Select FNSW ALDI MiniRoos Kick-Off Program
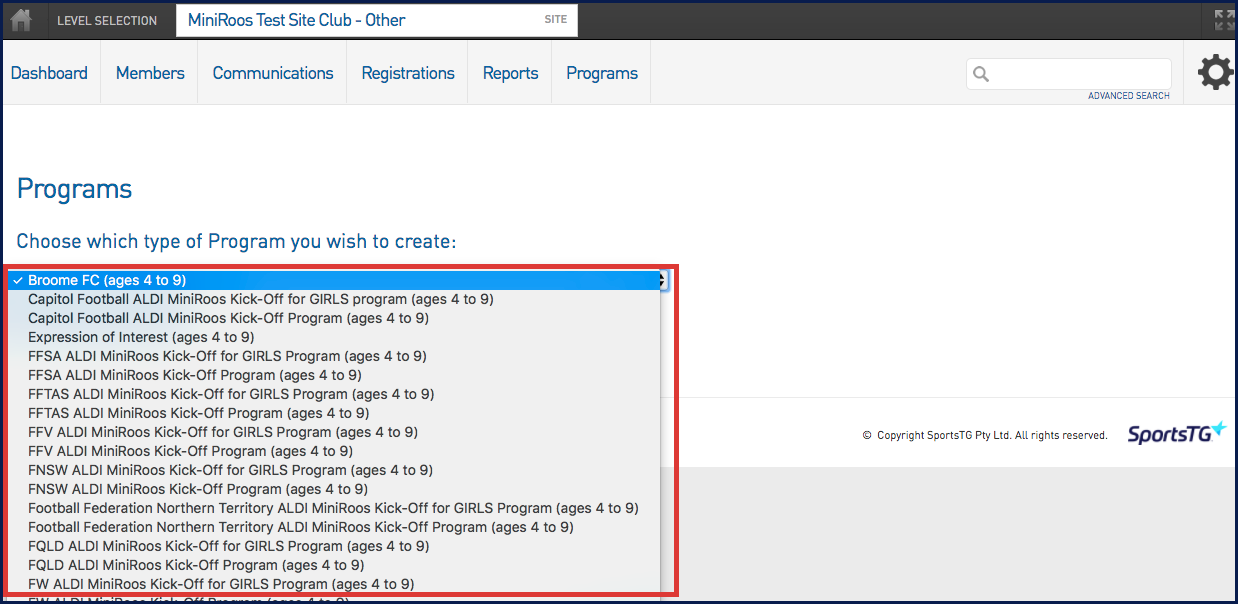This screenshot has height=604, width=1238. 334,489
